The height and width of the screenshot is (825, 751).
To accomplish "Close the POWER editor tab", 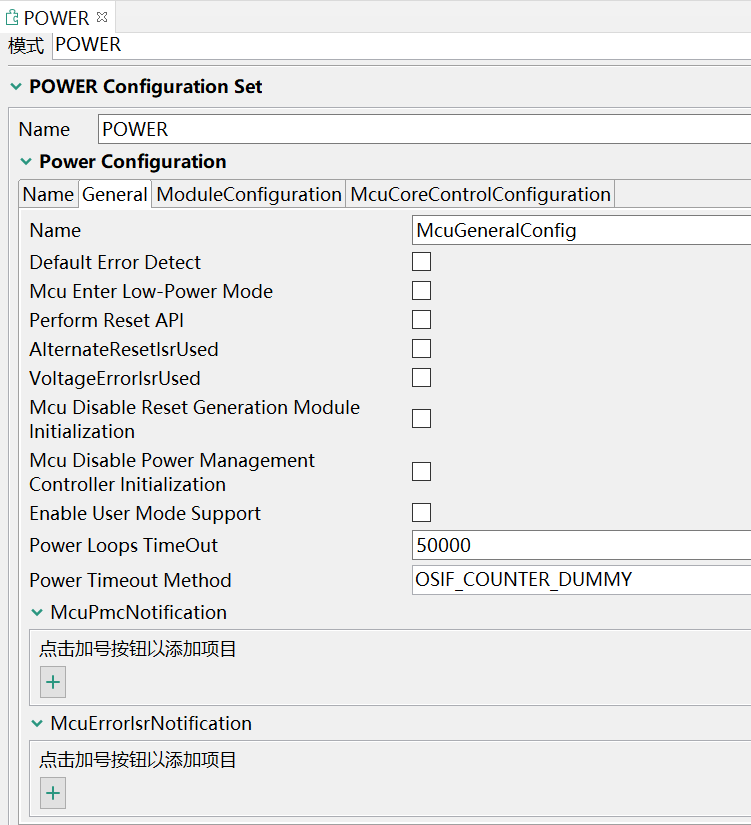I will 102,17.
